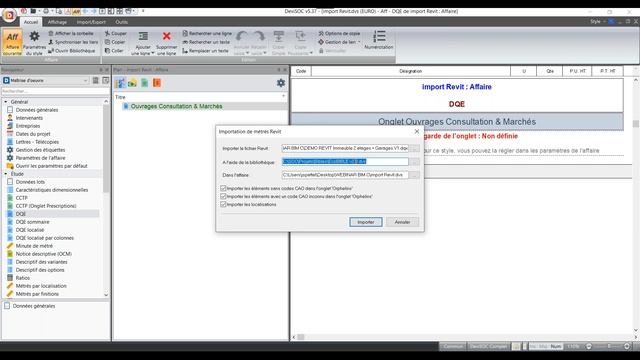The image size is (640, 360).
Task: Collapse the Étude tree section
Action: [6, 174]
